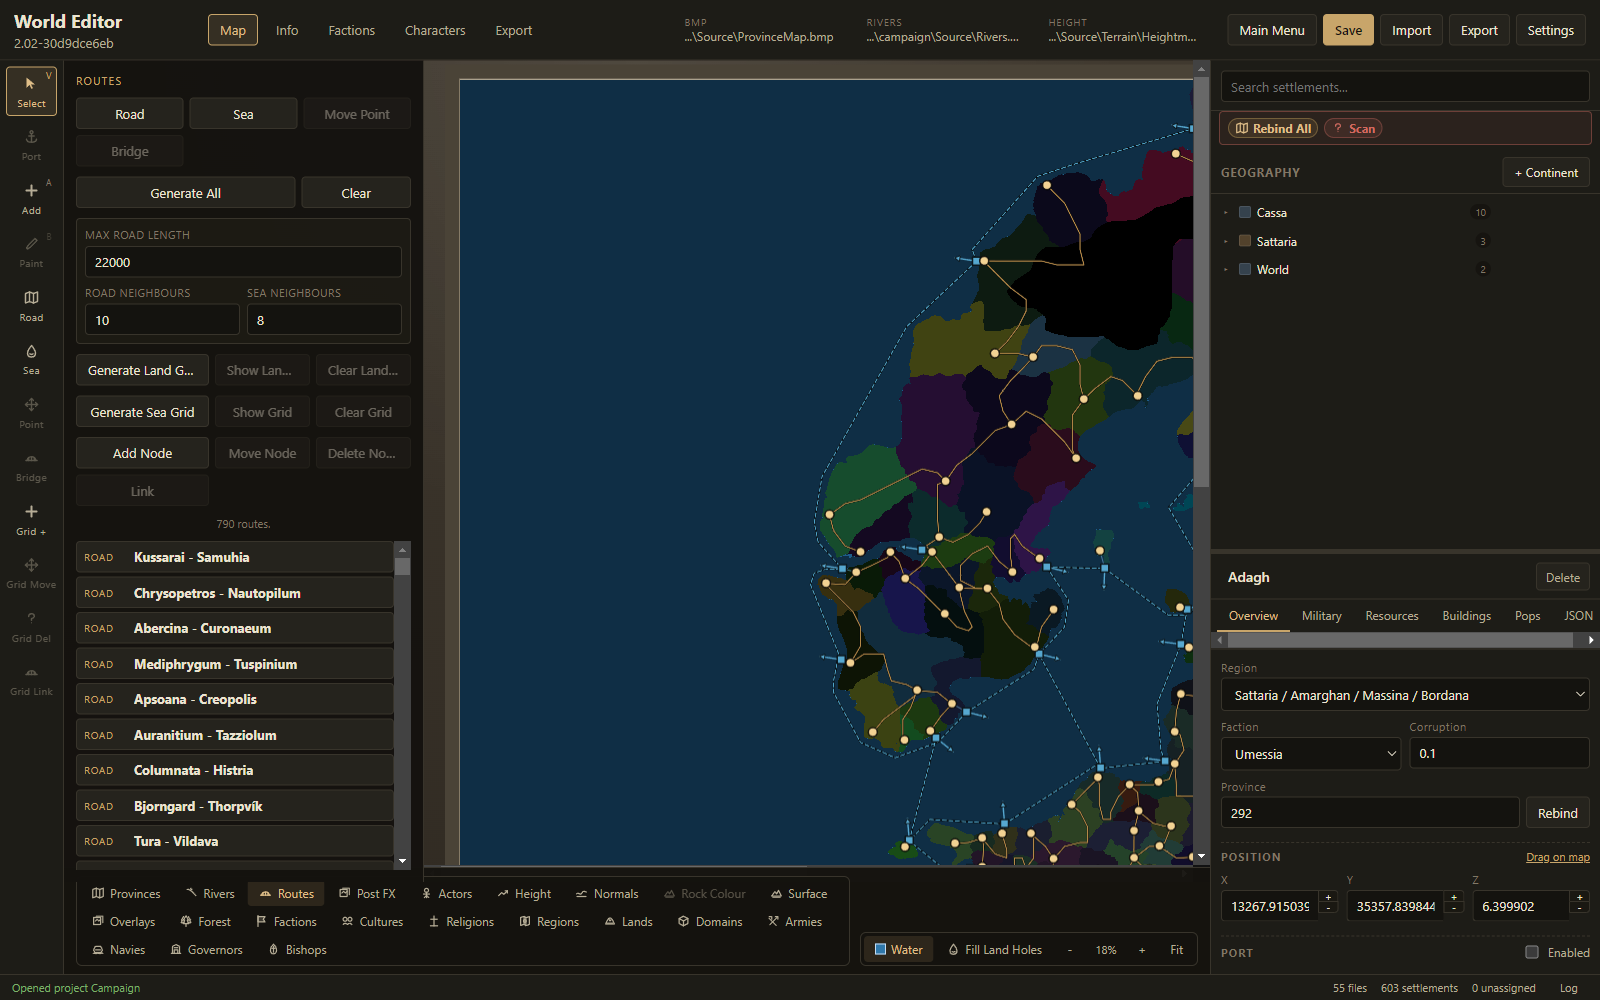The height and width of the screenshot is (1000, 1600).
Task: Choose the Port tool icon
Action: pyautogui.click(x=31, y=145)
